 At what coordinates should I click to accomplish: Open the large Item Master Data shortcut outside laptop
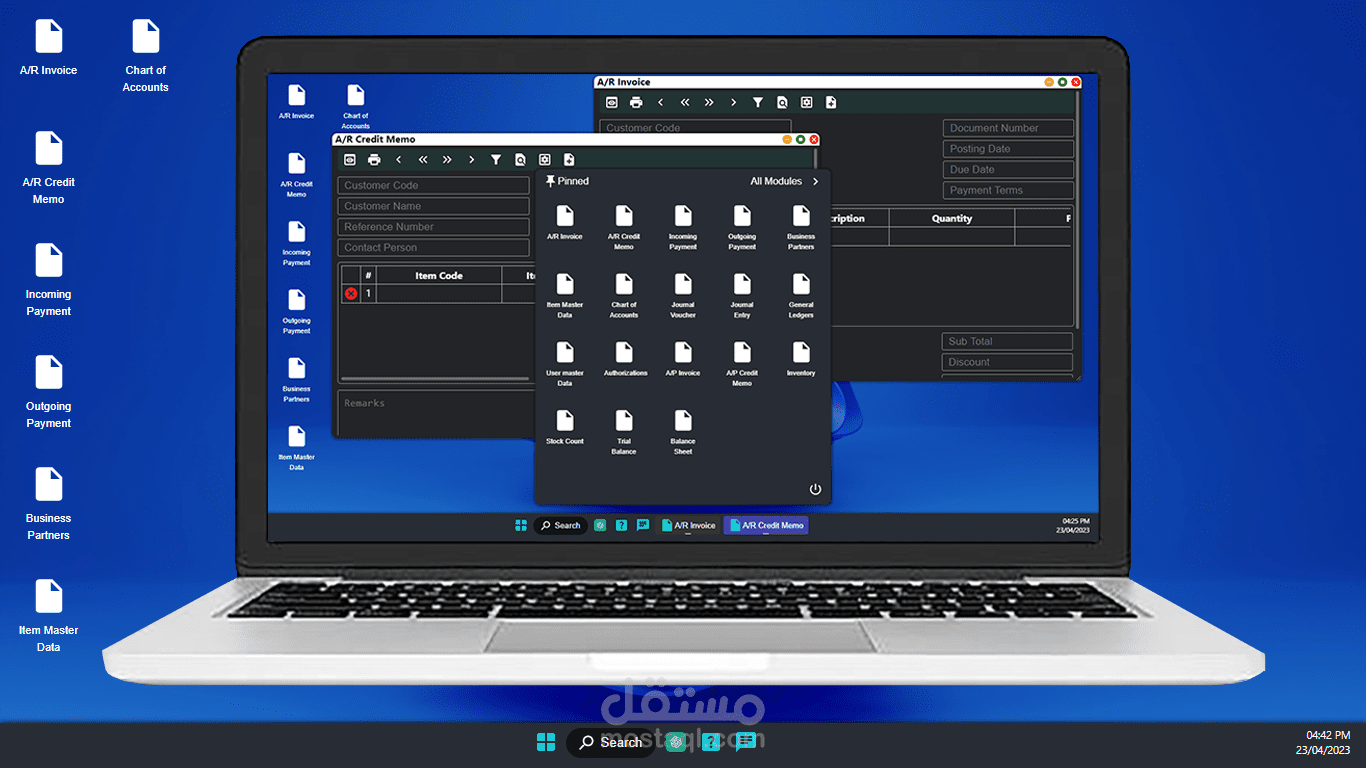tap(48, 616)
